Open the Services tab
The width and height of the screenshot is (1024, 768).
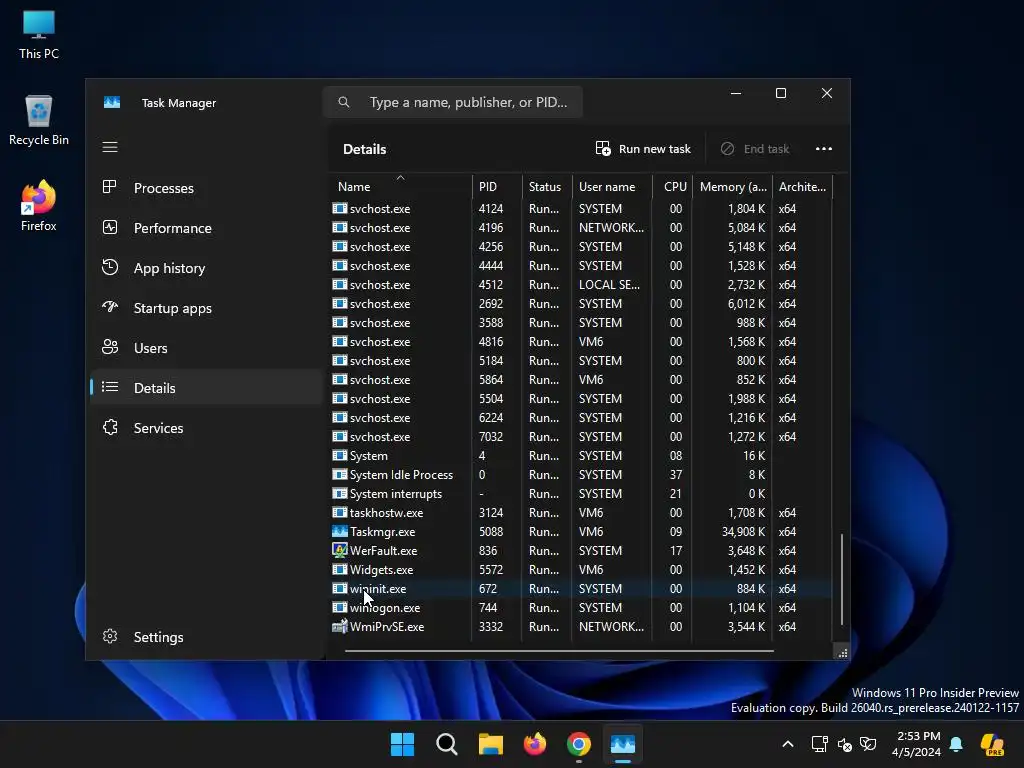pos(206,428)
